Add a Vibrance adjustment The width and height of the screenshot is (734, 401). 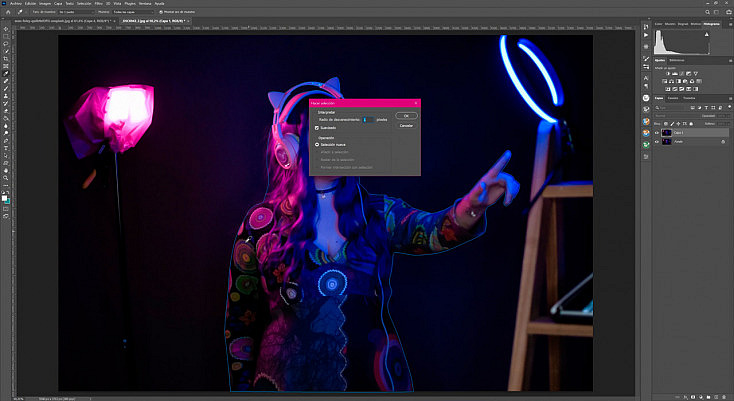click(x=696, y=74)
